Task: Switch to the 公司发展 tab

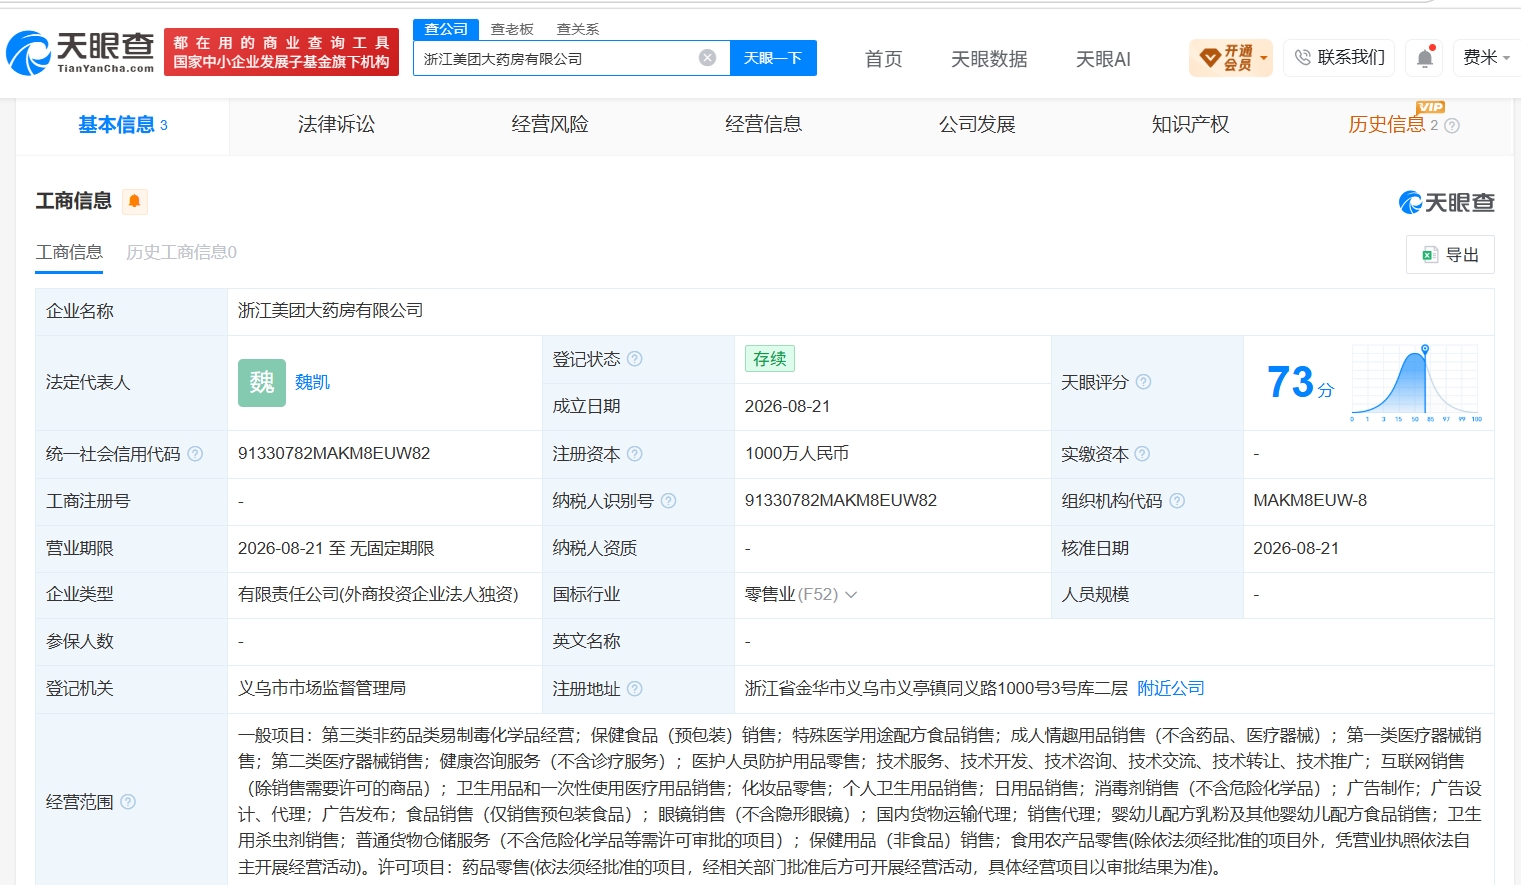Action: click(977, 125)
